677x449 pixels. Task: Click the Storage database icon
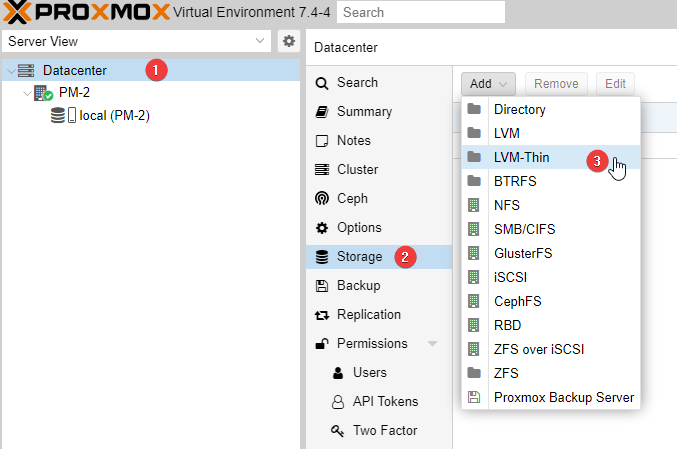point(322,257)
